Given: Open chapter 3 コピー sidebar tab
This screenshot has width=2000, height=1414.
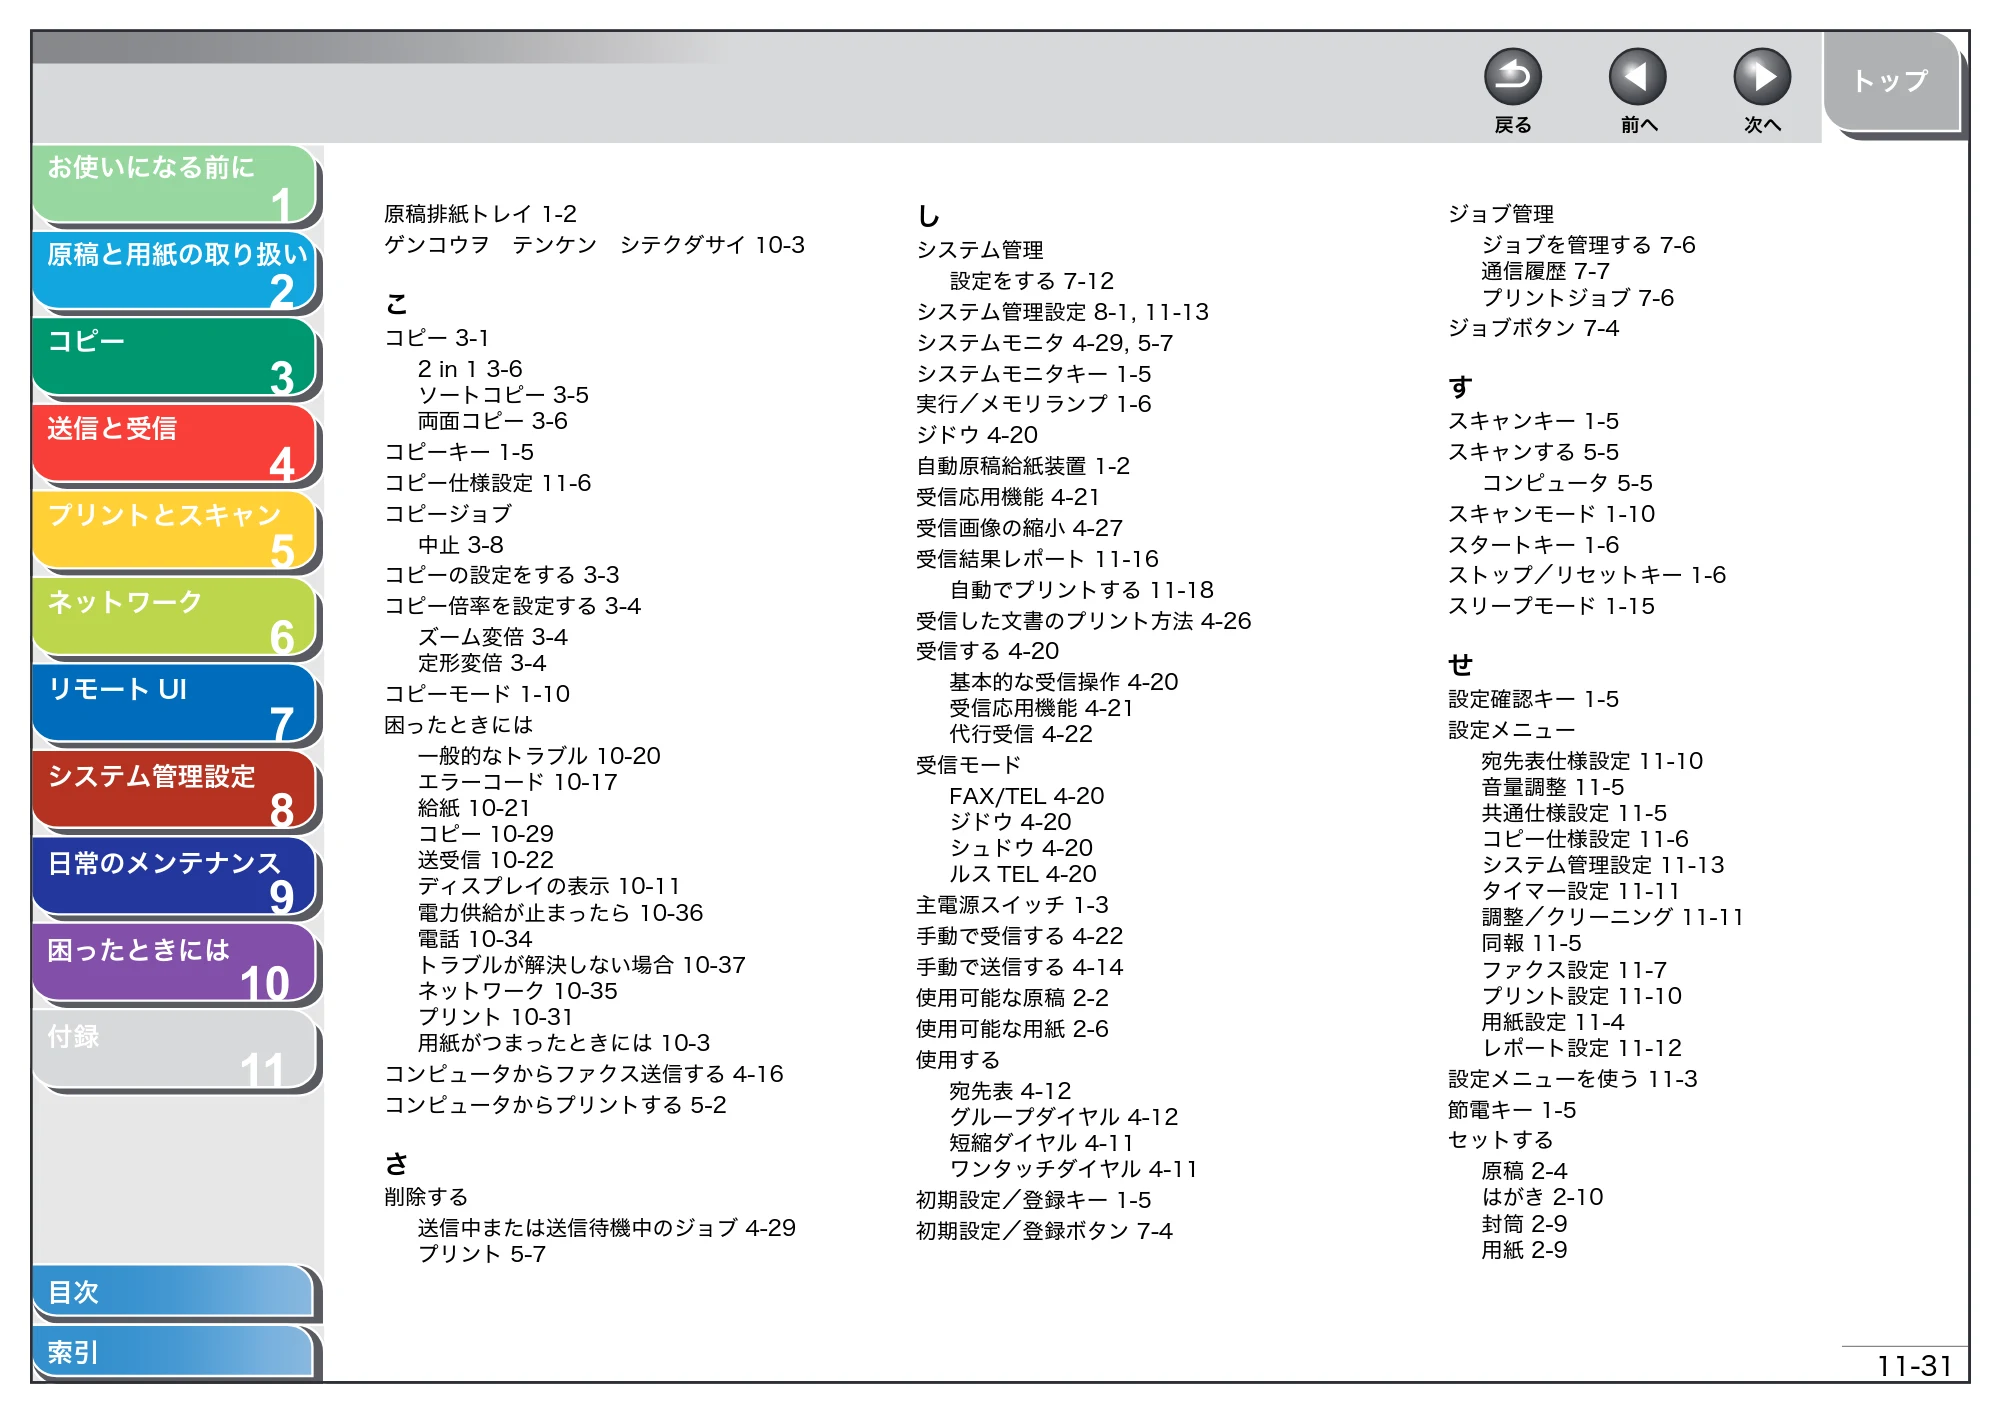Looking at the screenshot, I should [175, 358].
